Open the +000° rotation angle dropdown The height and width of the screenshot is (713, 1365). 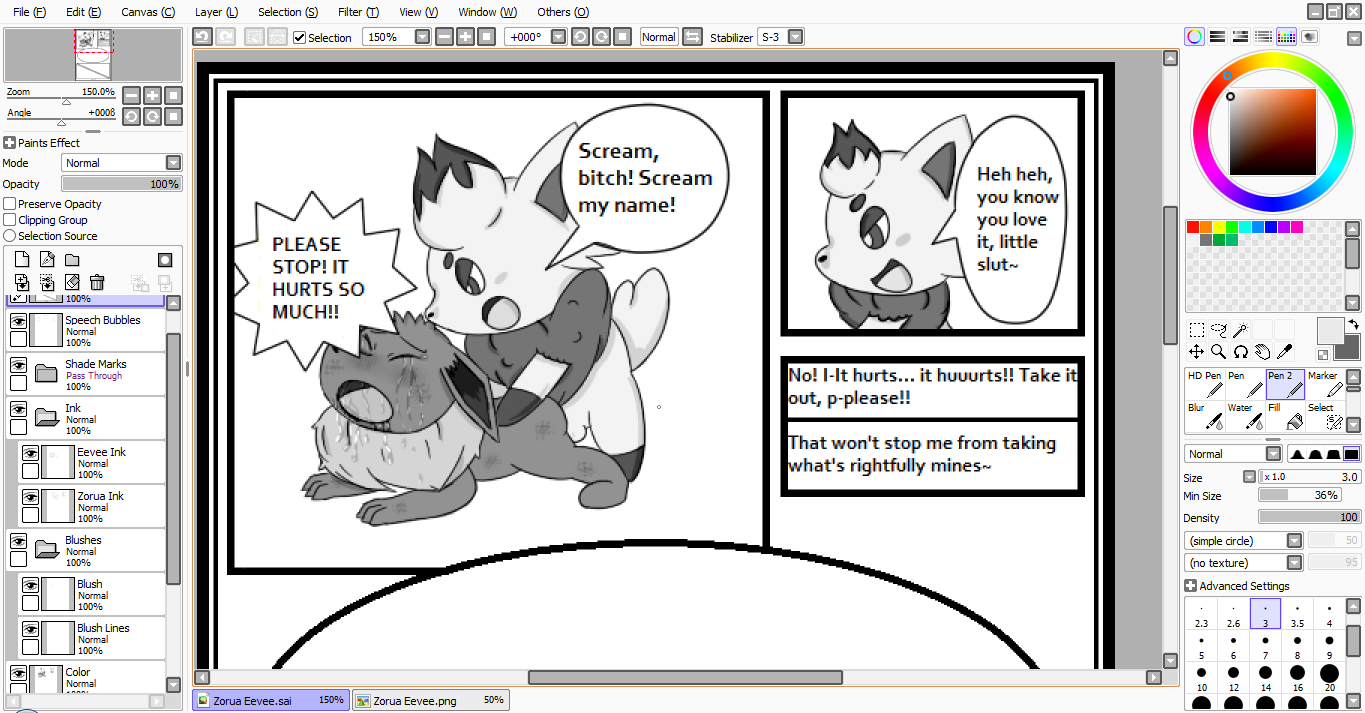click(x=558, y=37)
